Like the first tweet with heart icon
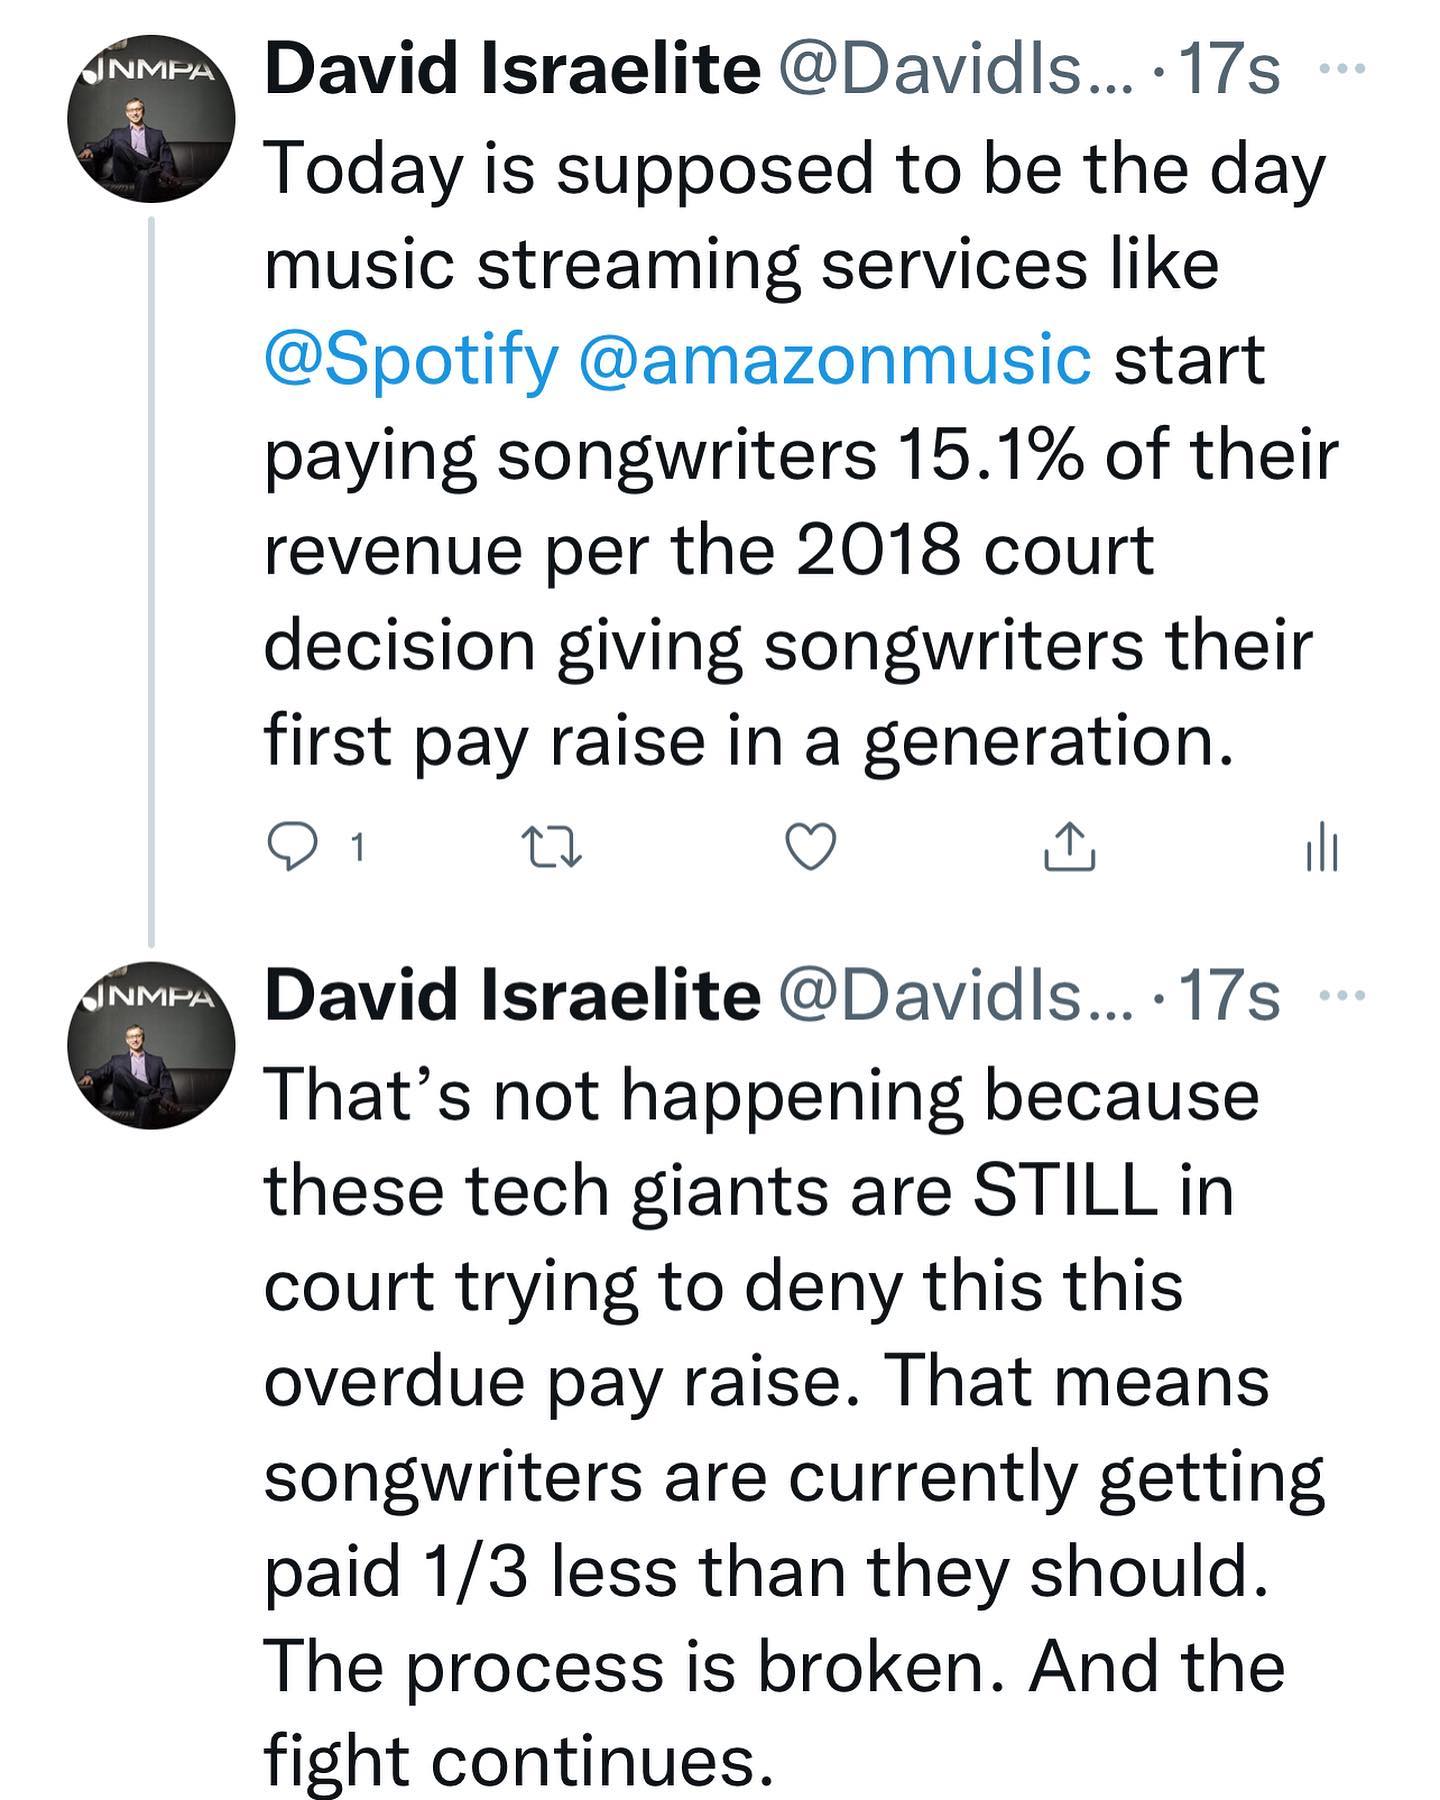The height and width of the screenshot is (1800, 1440). pyautogui.click(x=810, y=848)
